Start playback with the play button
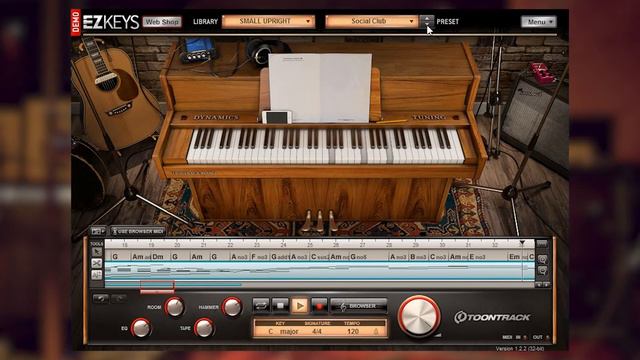This screenshot has height=360, width=640. coord(300,306)
